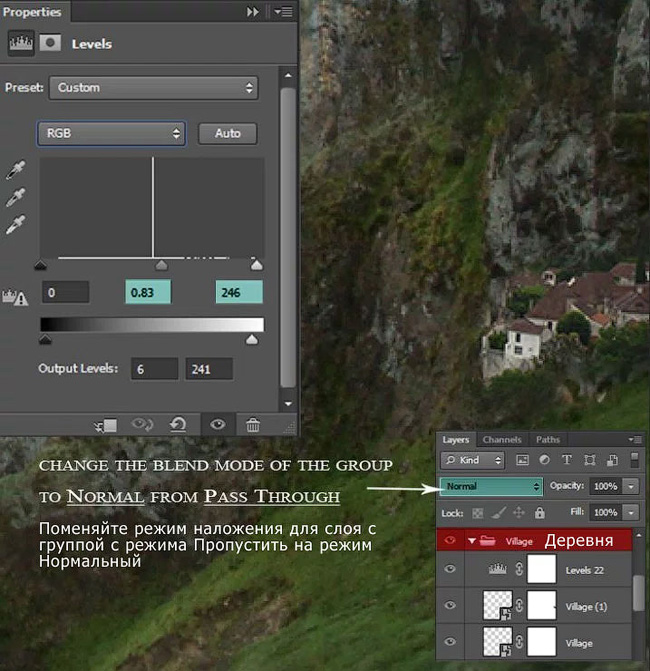Hide the Village (1) layer
This screenshot has height=671, width=650.
(x=450, y=605)
